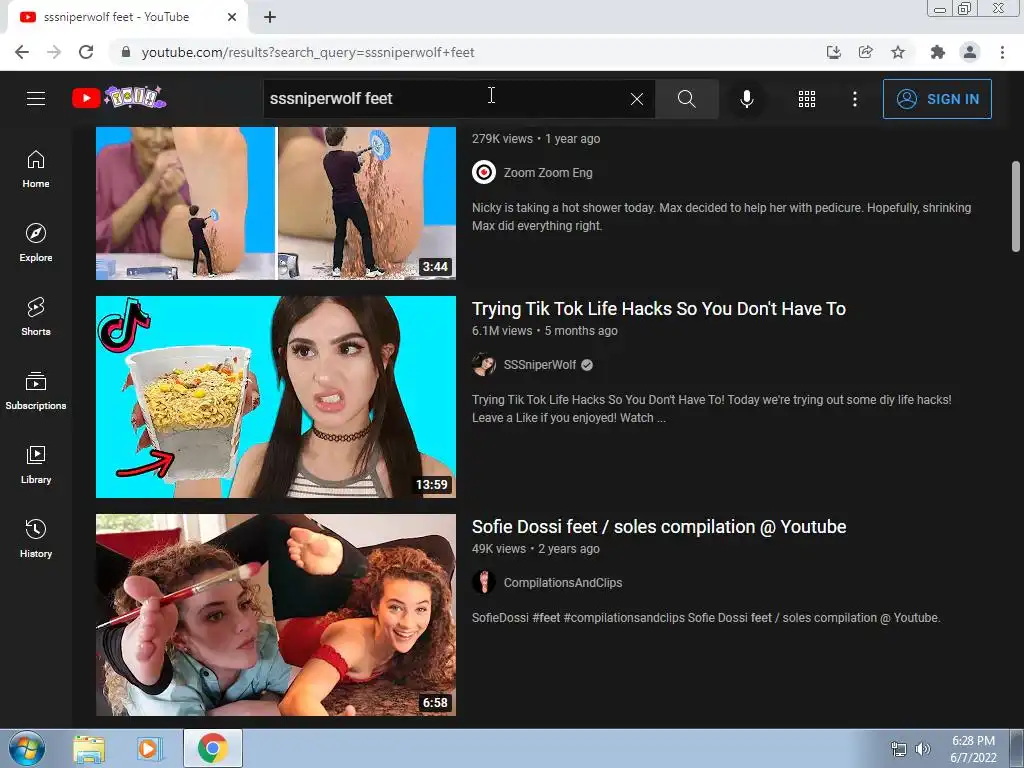Share this page from the address bar

point(866,52)
